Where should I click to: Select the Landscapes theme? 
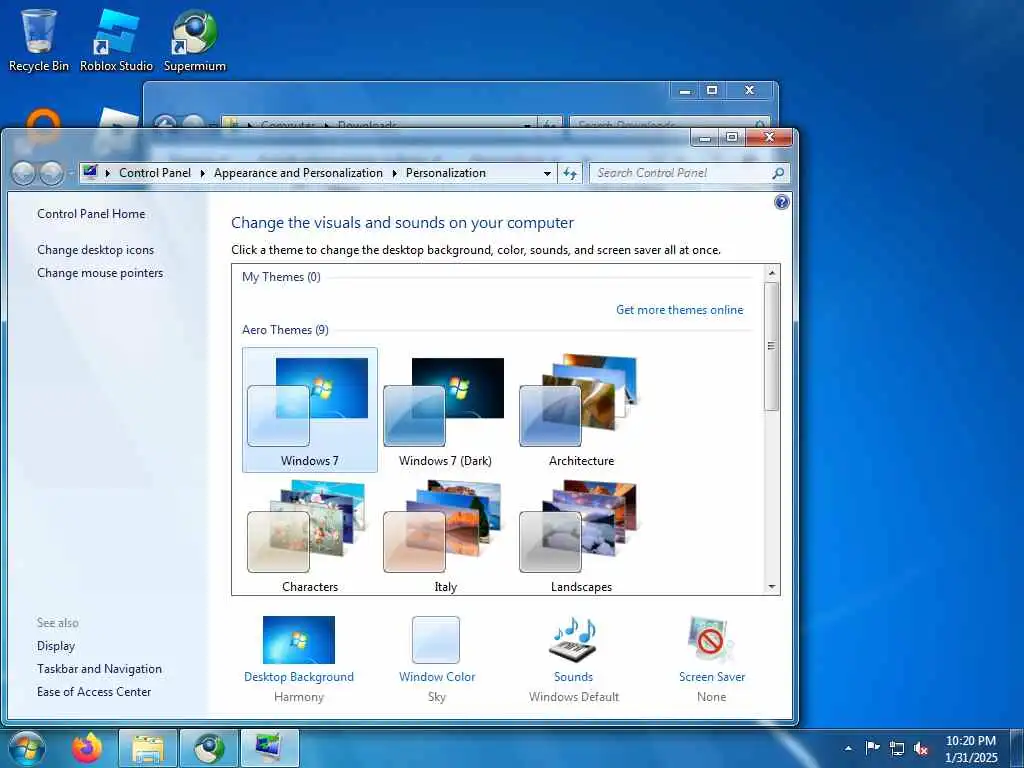581,536
